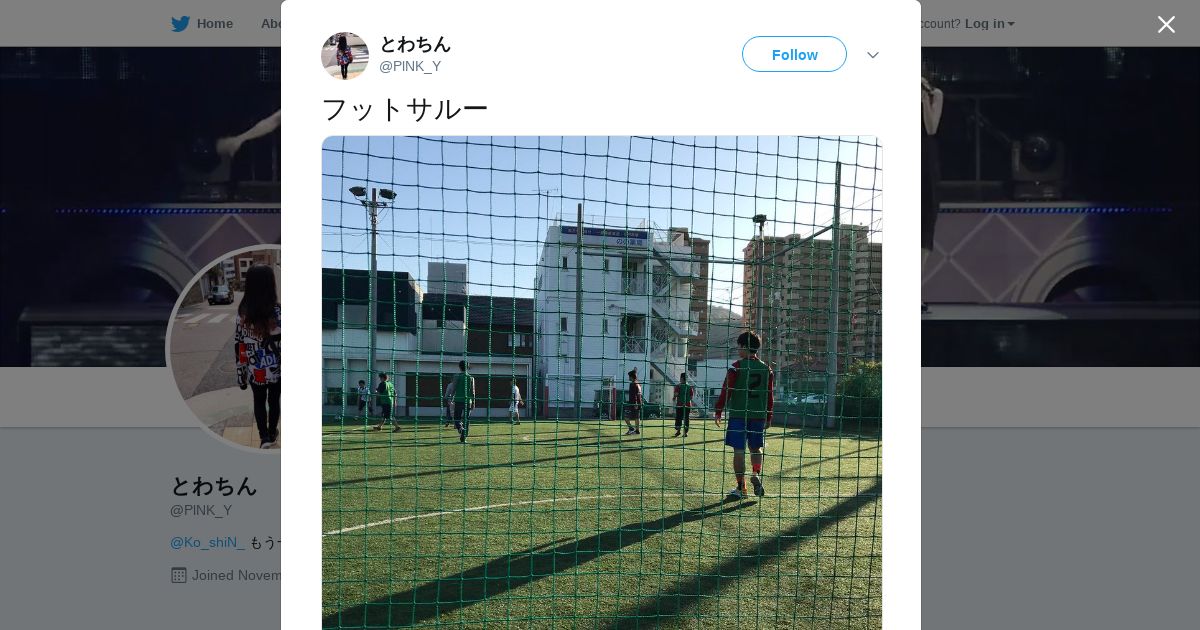Click the @PINK_Y handle in the tweet popup

pos(410,66)
